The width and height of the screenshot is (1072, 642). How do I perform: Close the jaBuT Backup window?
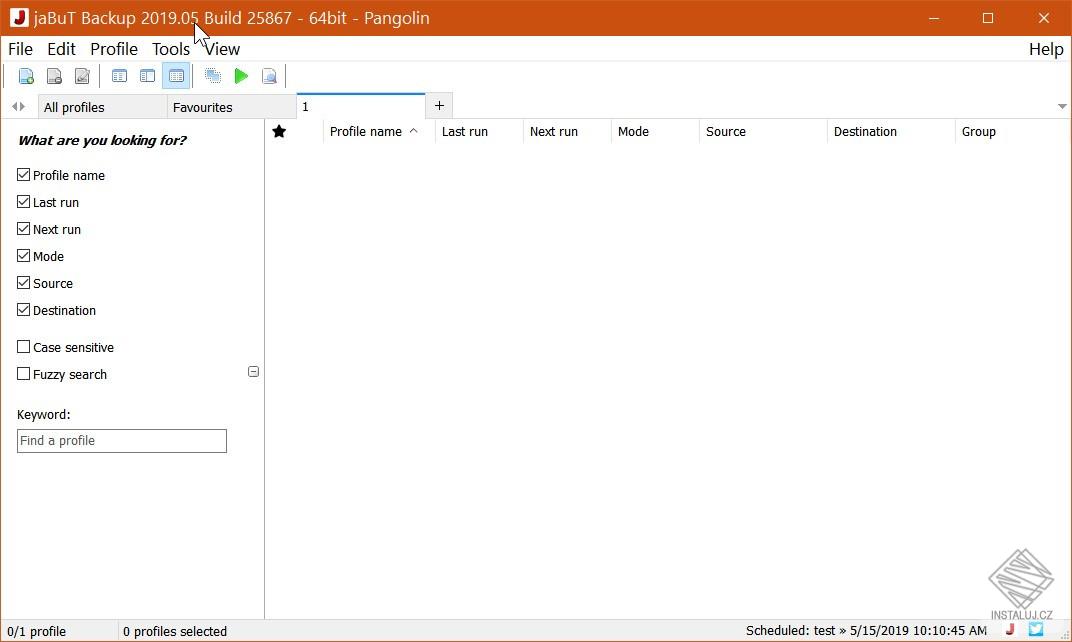[1043, 18]
